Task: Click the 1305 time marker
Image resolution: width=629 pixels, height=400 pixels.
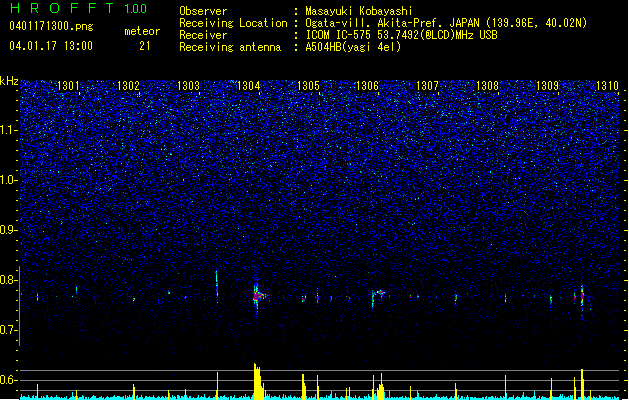Action: pos(308,86)
